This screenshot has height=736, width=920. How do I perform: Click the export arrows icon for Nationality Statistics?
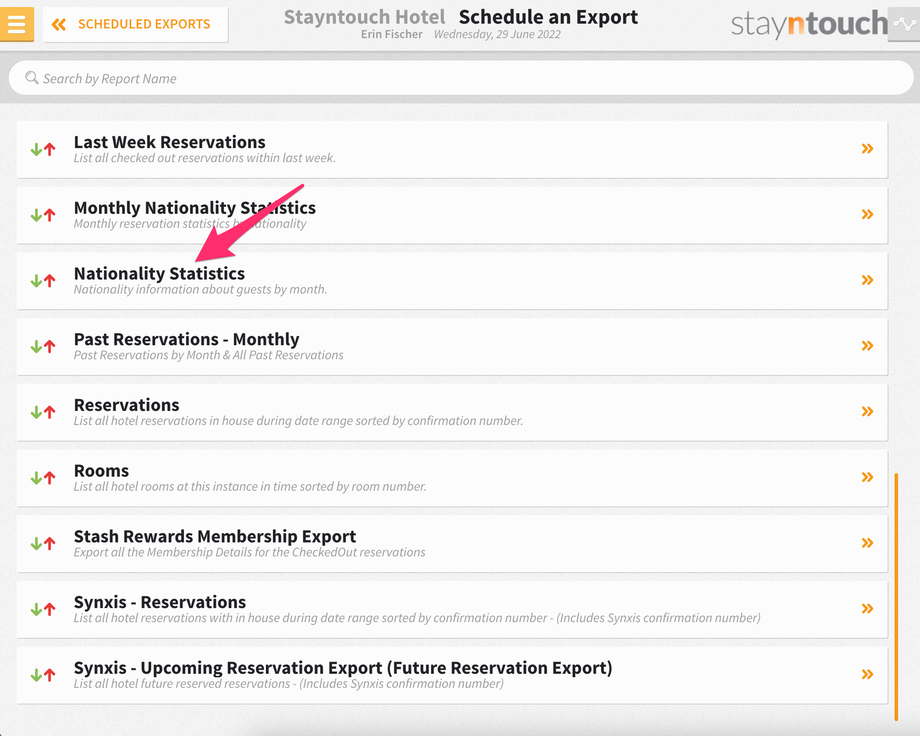[x=43, y=281]
